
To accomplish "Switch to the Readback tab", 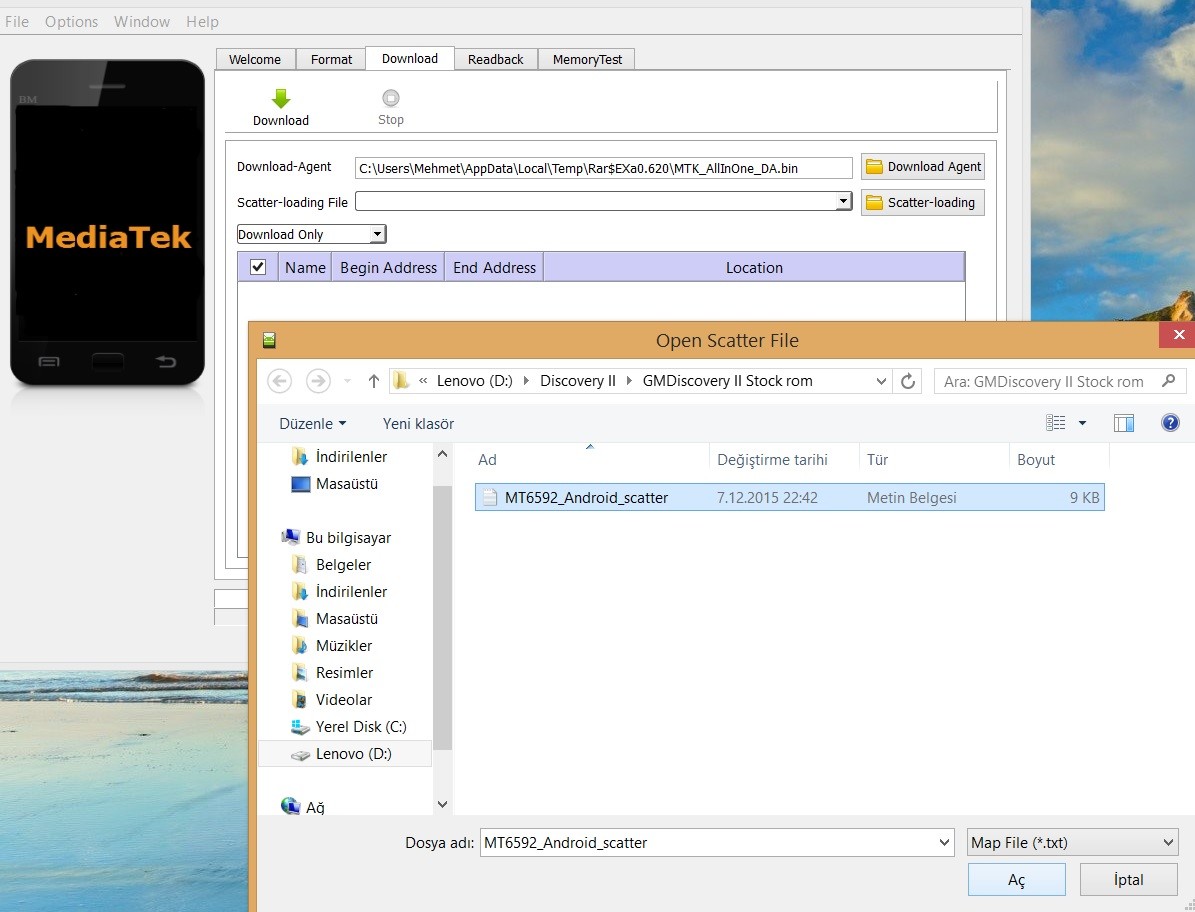I will (x=495, y=59).
